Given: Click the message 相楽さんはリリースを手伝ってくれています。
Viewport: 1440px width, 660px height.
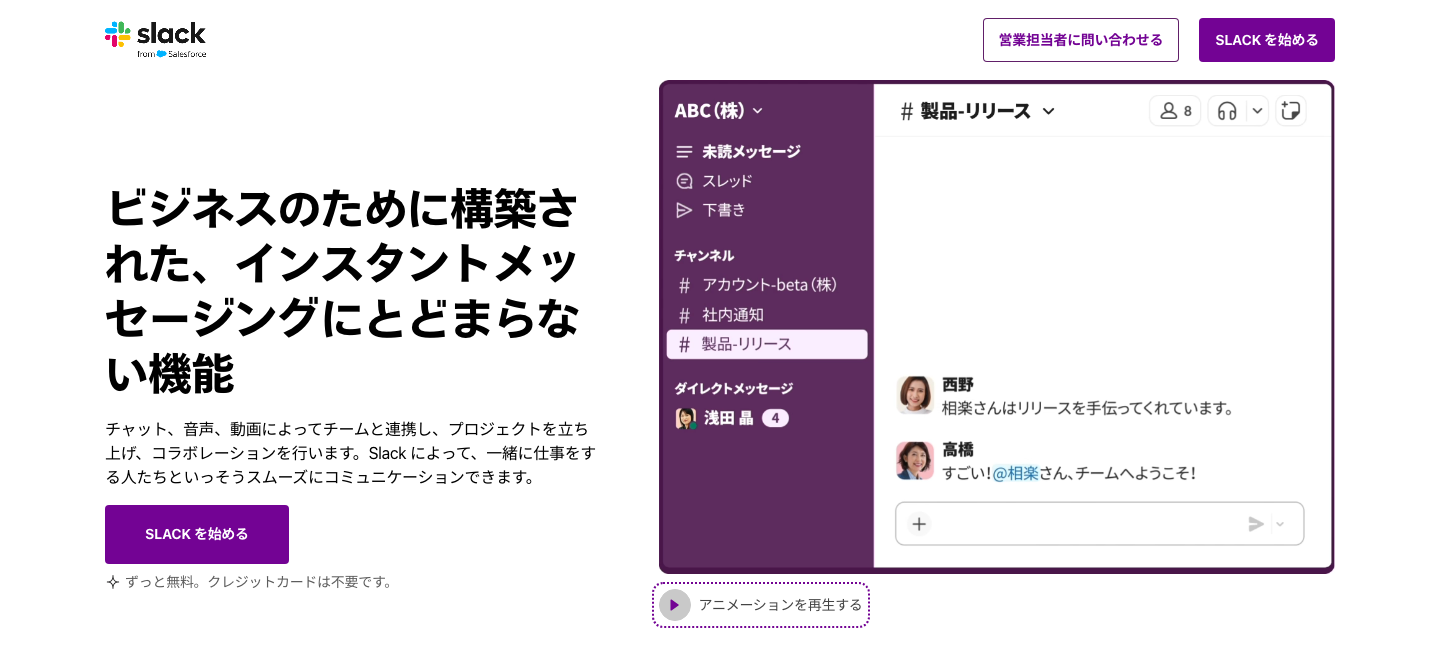Looking at the screenshot, I should point(1089,408).
